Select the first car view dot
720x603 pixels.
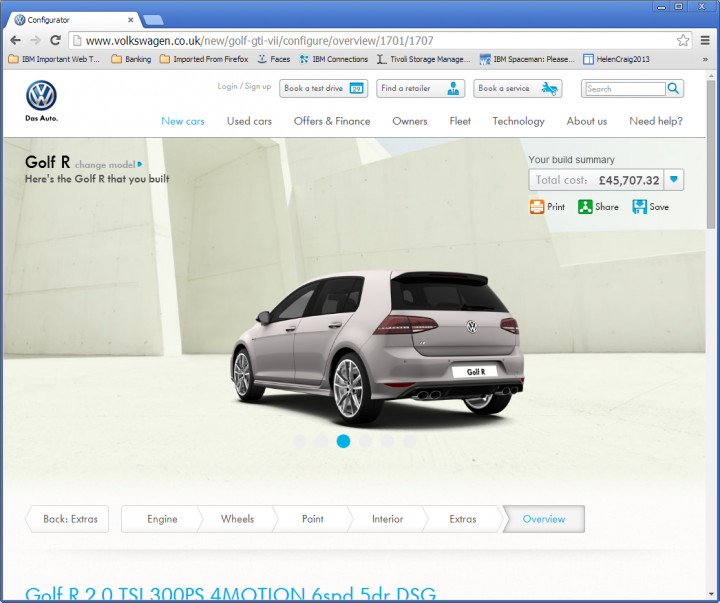[x=299, y=441]
